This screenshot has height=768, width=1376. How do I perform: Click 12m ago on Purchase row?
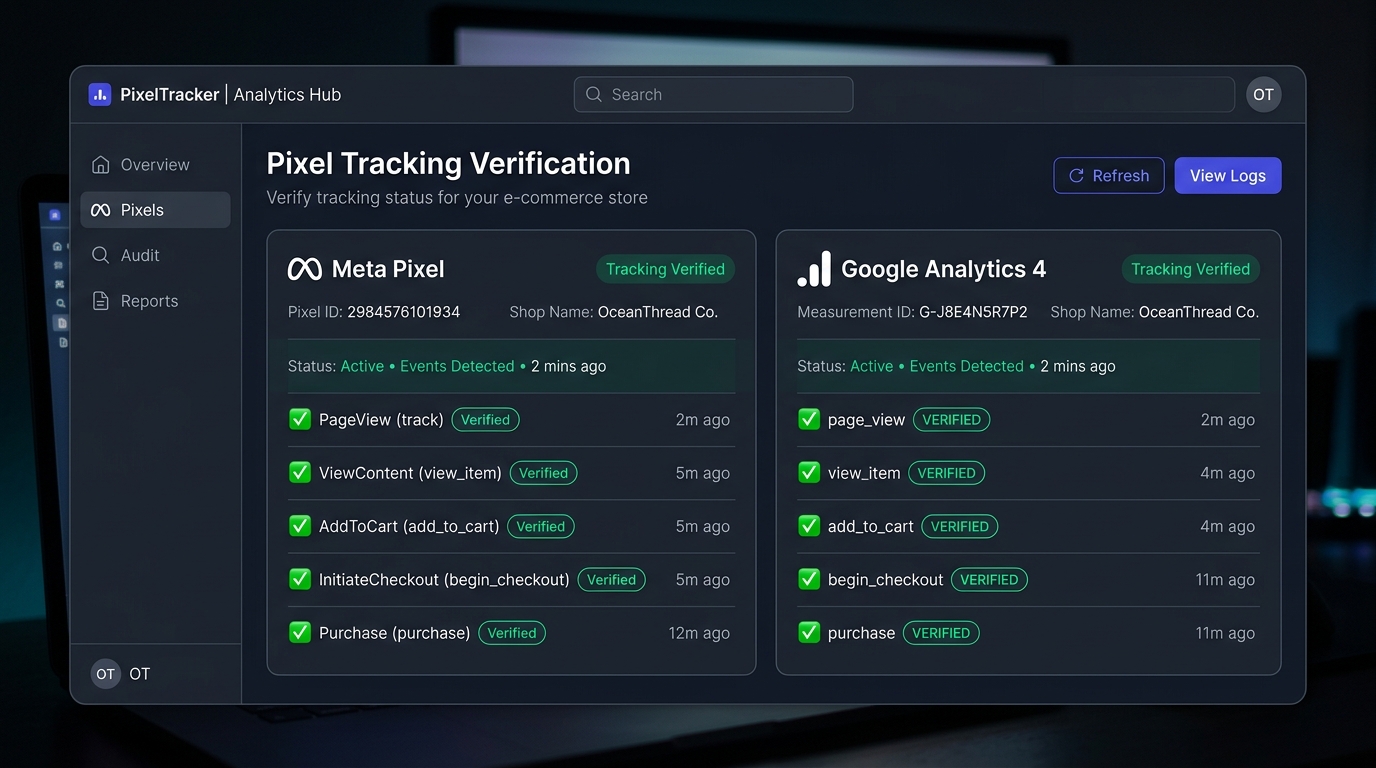click(x=699, y=633)
